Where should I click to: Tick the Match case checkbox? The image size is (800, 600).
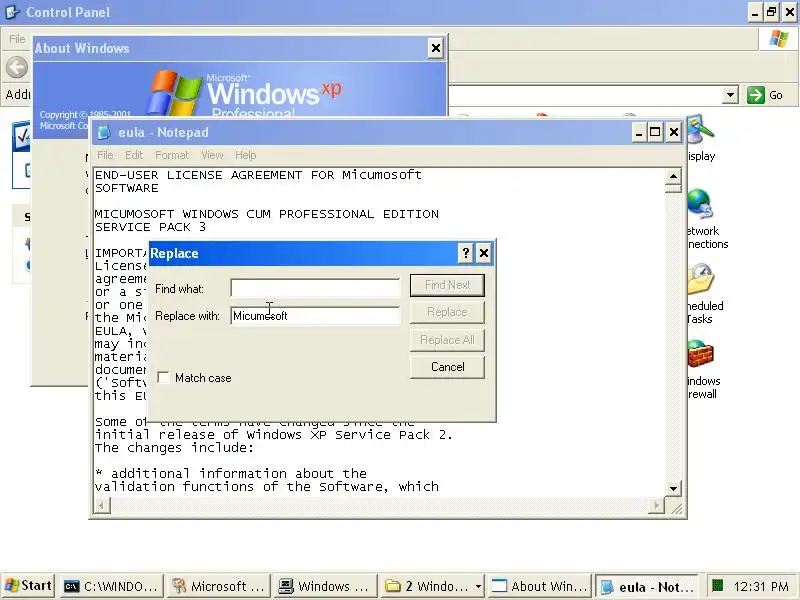coord(163,378)
